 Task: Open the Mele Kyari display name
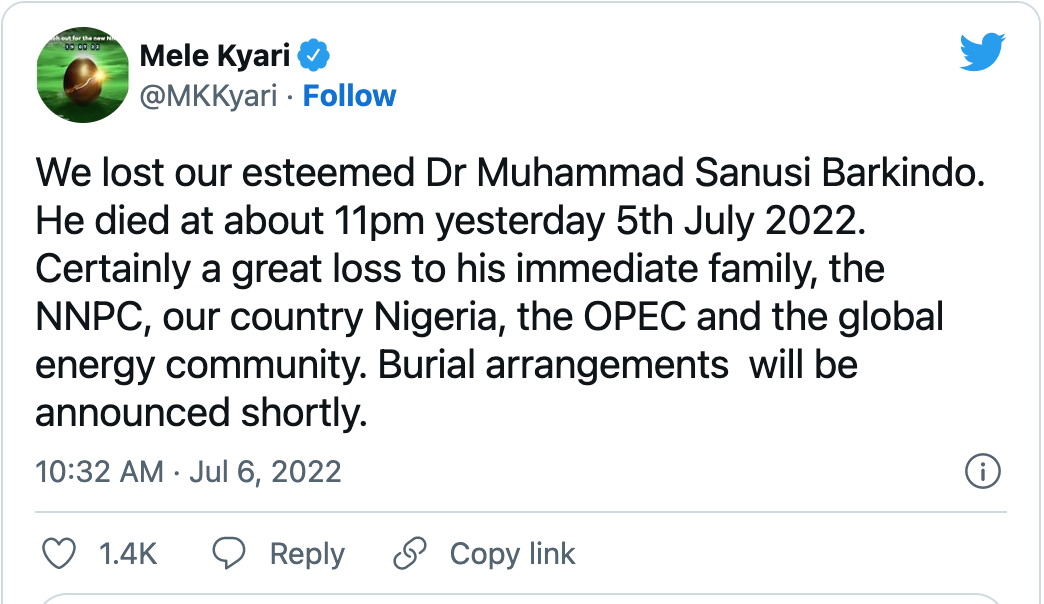(215, 56)
